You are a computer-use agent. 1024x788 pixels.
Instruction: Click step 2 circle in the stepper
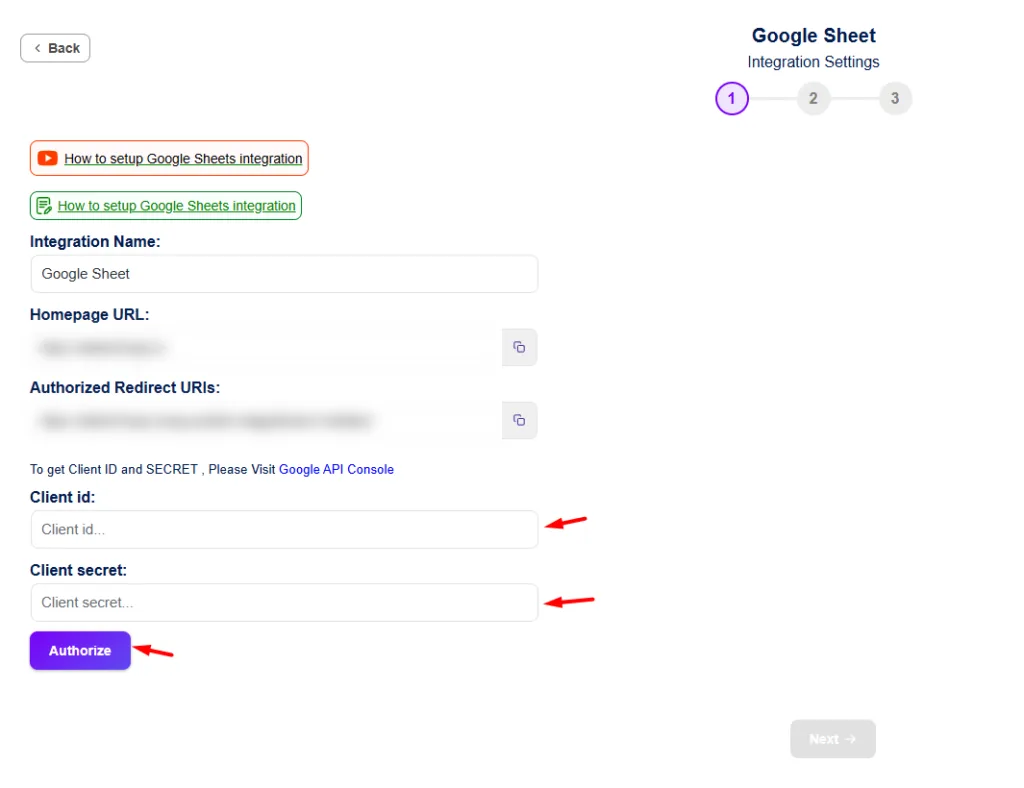click(x=813, y=98)
